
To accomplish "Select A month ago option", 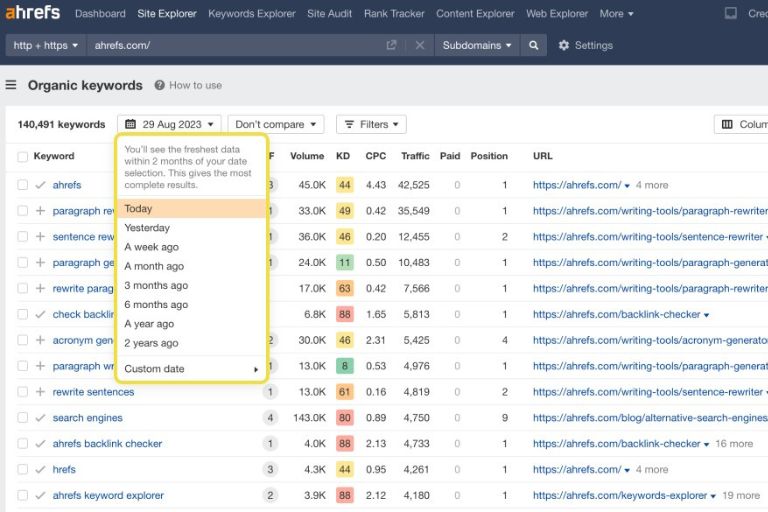I will [x=191, y=266].
